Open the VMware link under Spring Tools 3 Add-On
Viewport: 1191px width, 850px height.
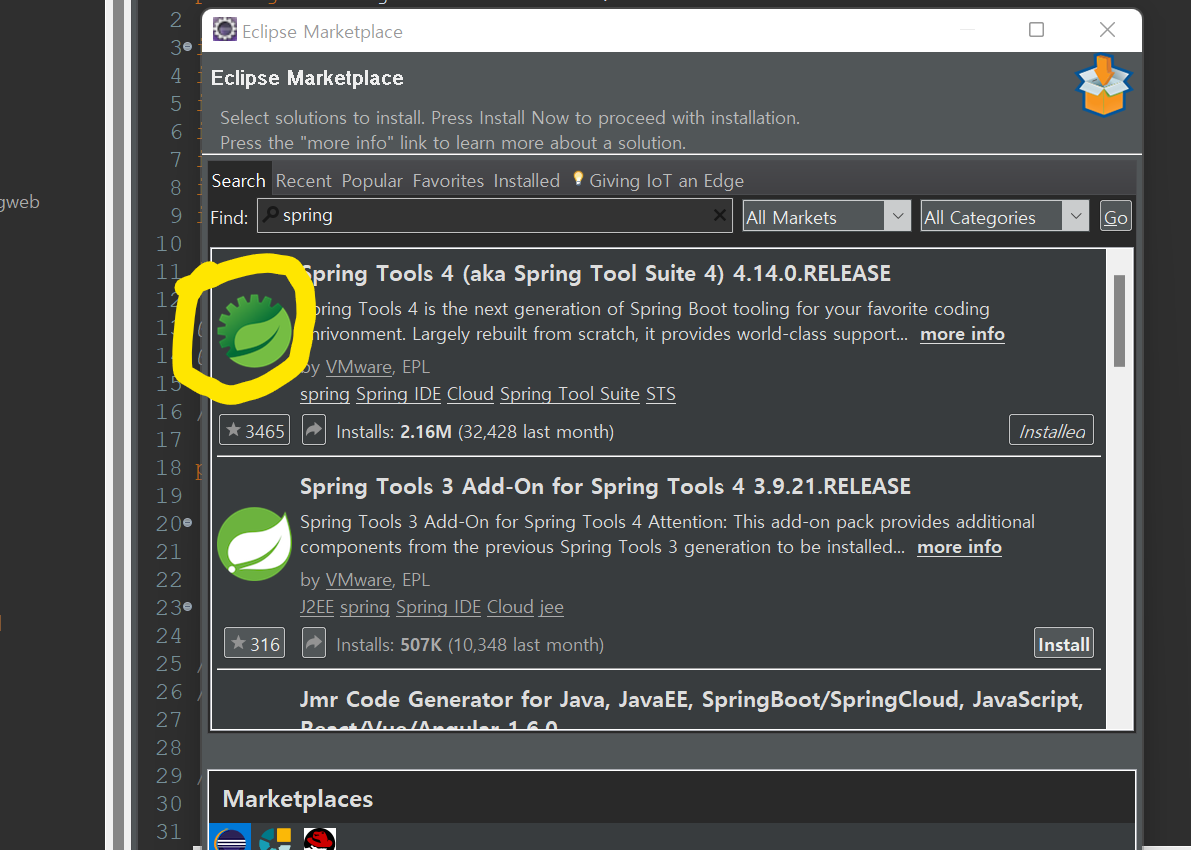tap(359, 580)
